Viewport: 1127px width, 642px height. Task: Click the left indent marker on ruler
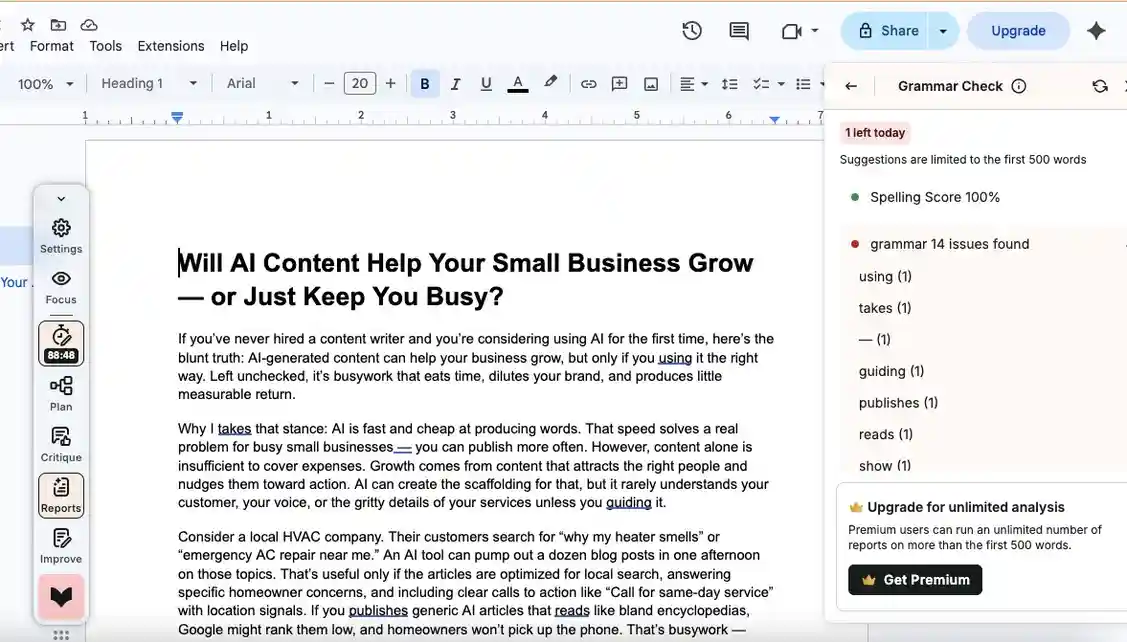pos(177,117)
